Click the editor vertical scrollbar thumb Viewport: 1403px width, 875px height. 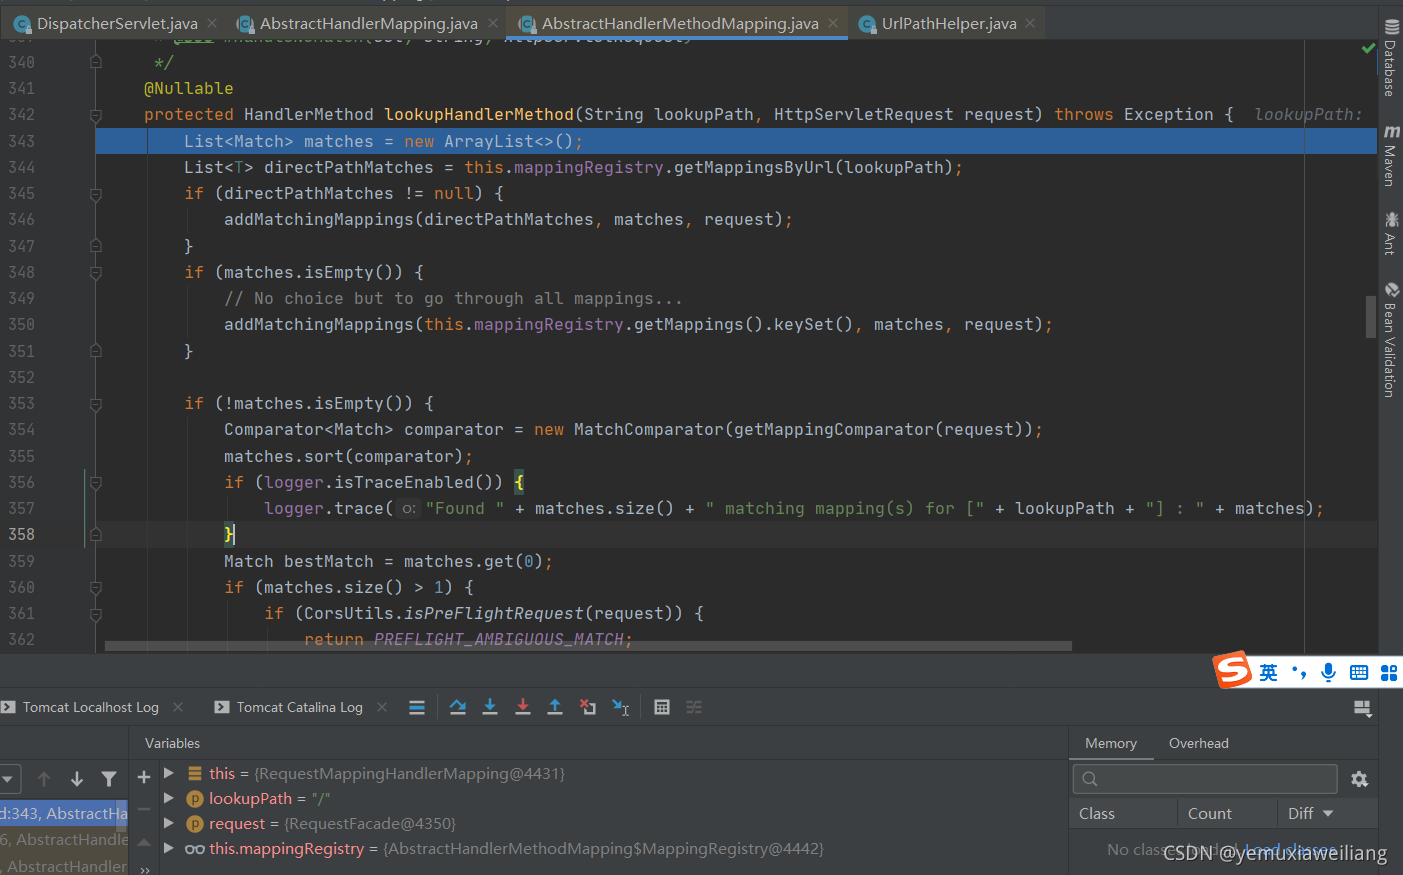(x=1371, y=317)
